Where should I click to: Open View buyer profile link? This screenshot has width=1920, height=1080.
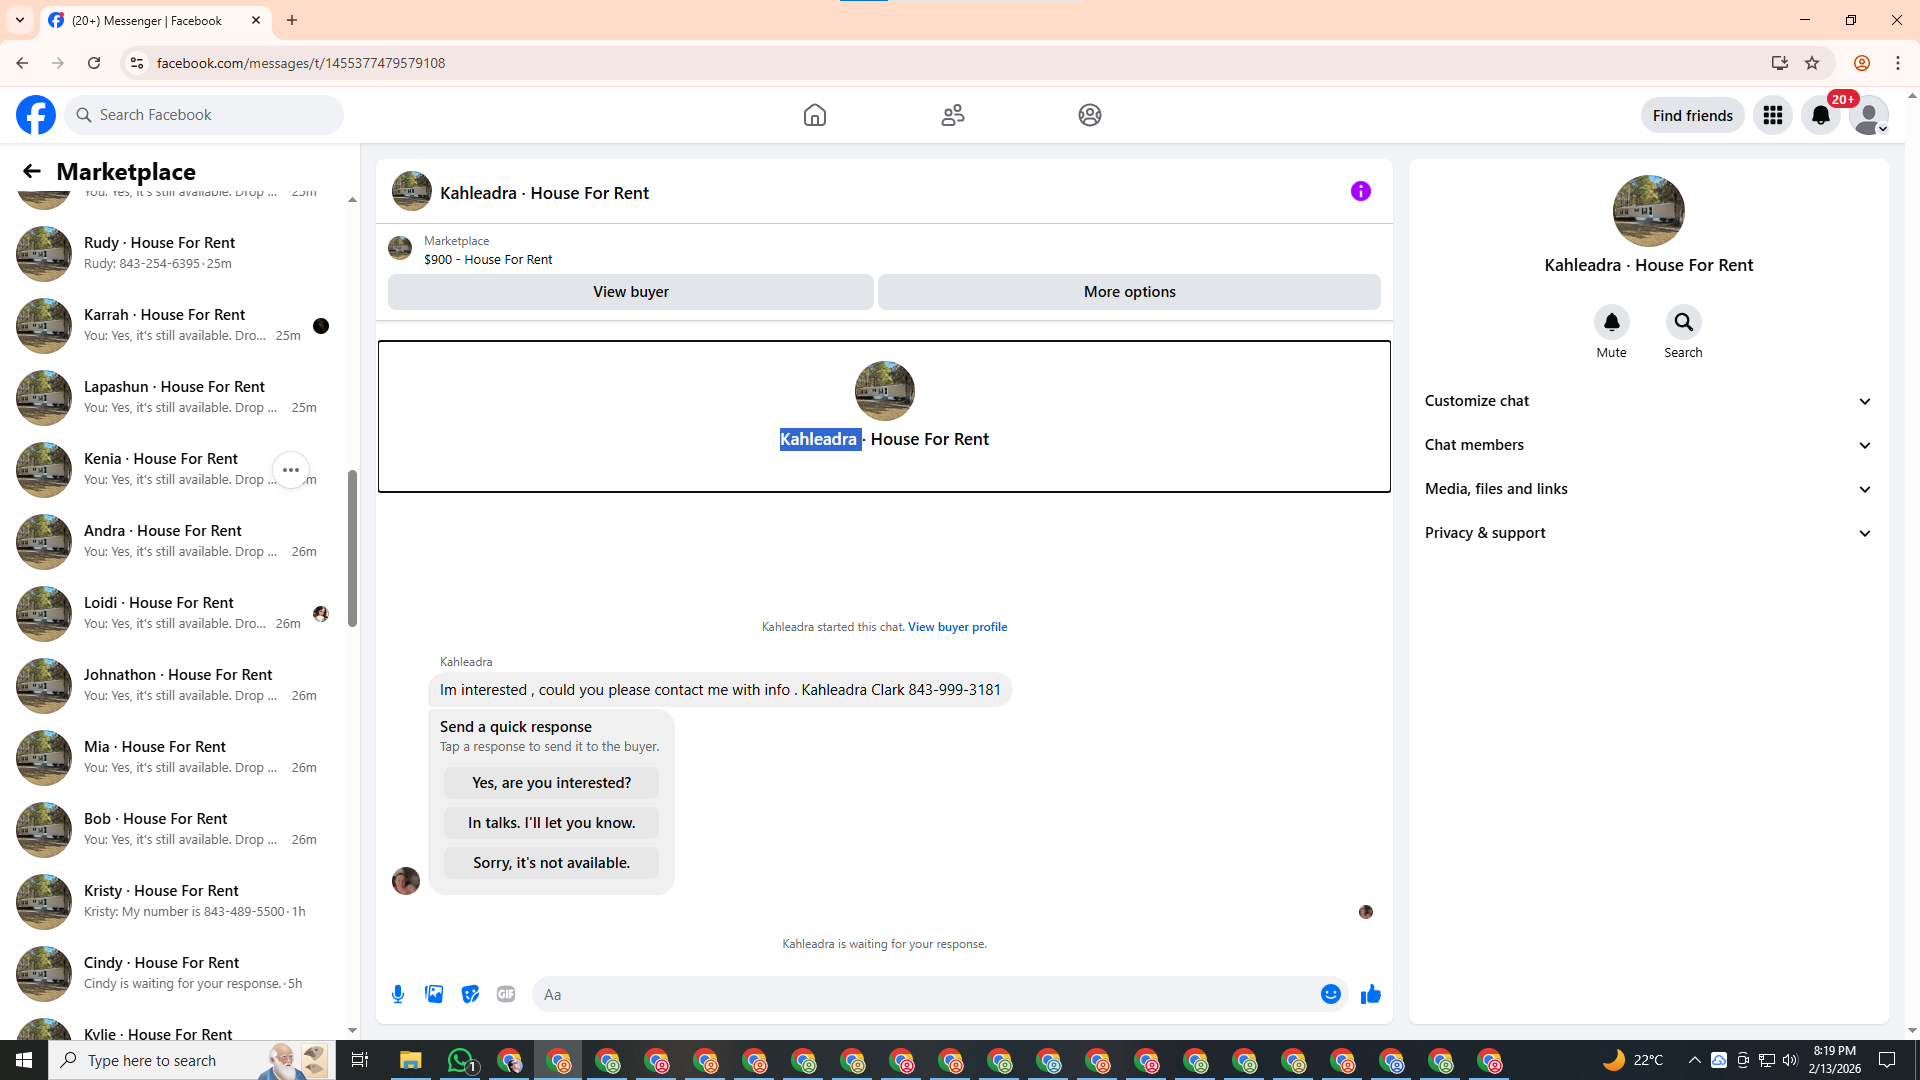957,627
